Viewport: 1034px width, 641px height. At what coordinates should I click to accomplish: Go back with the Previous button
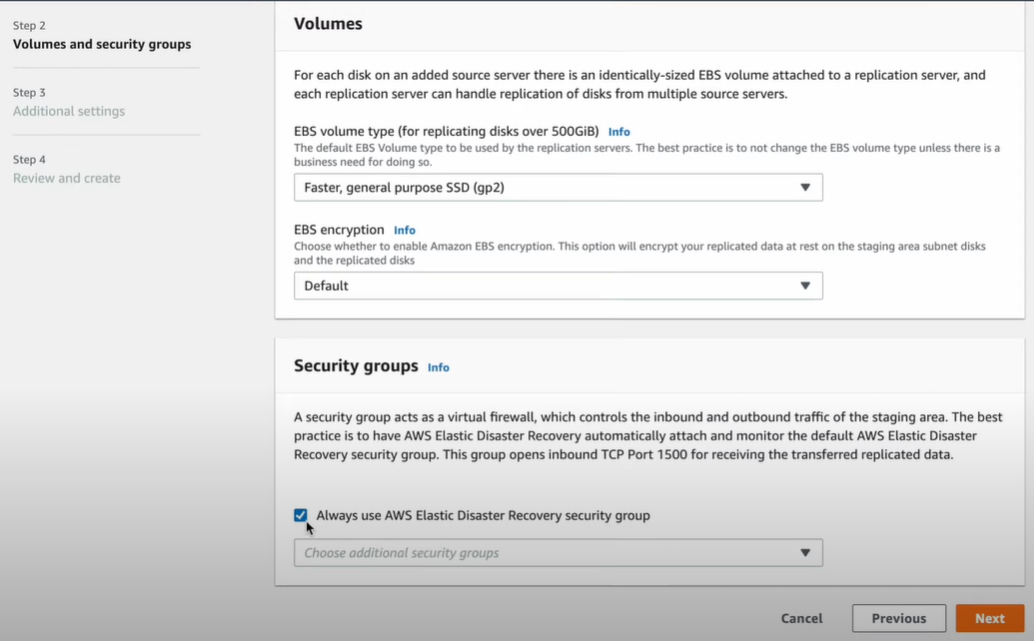(x=899, y=618)
